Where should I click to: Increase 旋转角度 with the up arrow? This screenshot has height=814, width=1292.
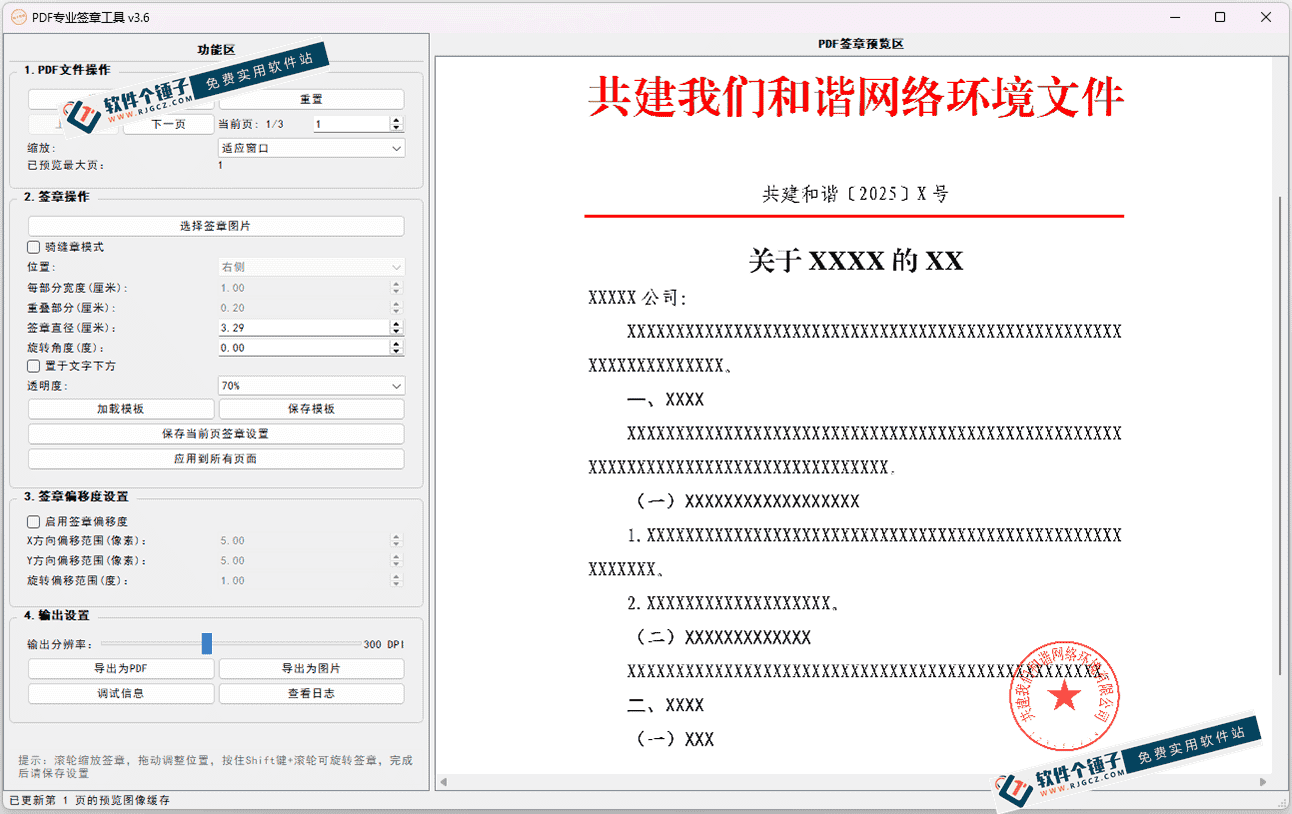397,343
